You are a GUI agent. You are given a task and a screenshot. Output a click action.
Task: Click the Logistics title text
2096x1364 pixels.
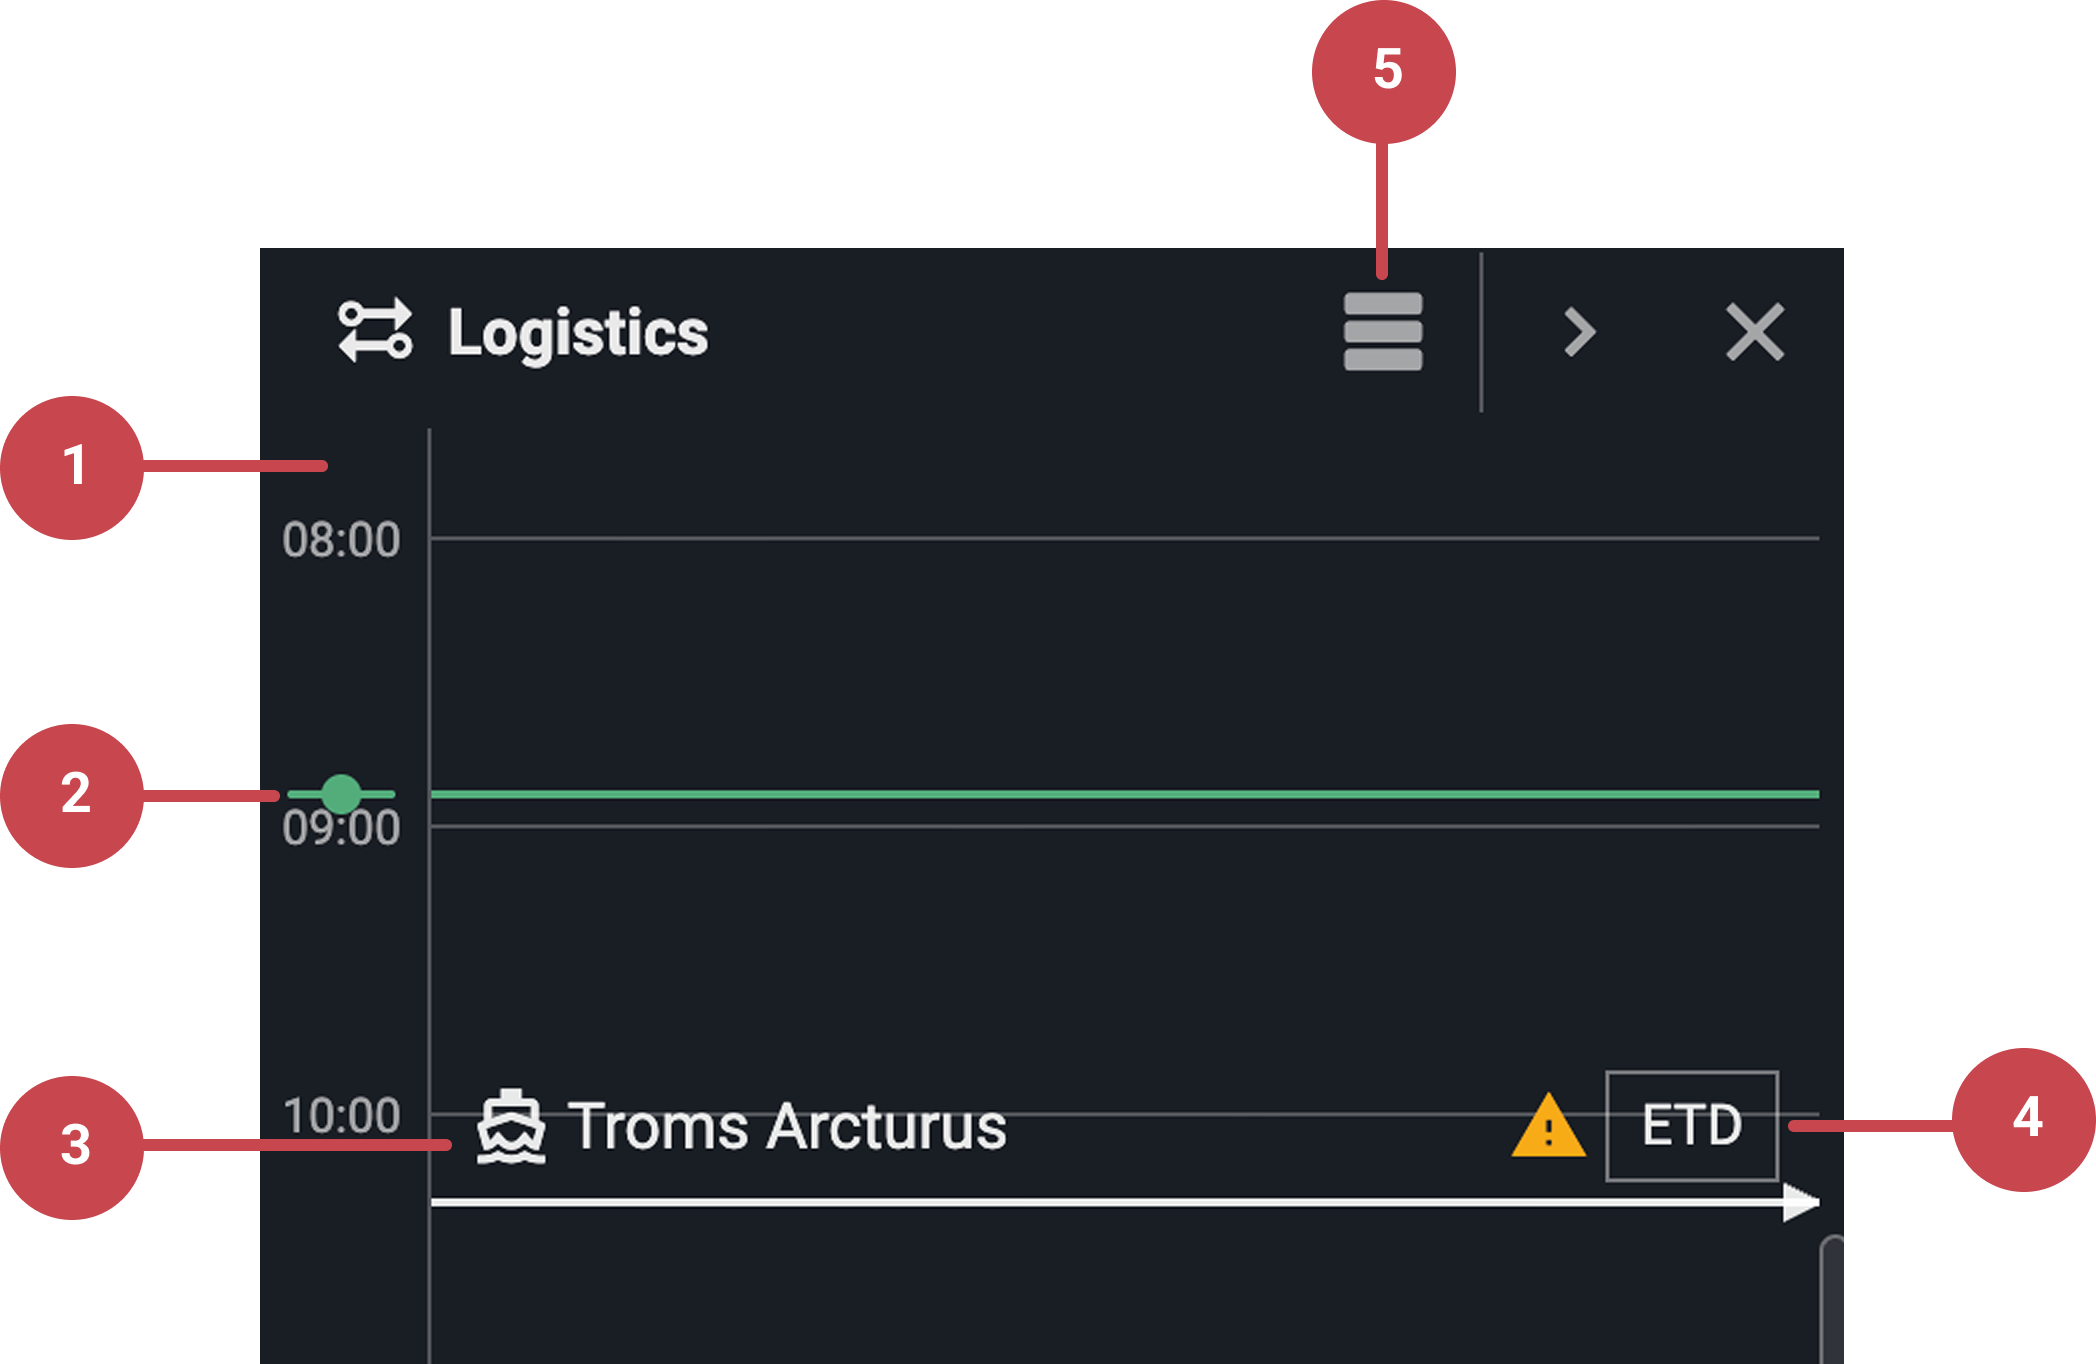pyautogui.click(x=576, y=333)
